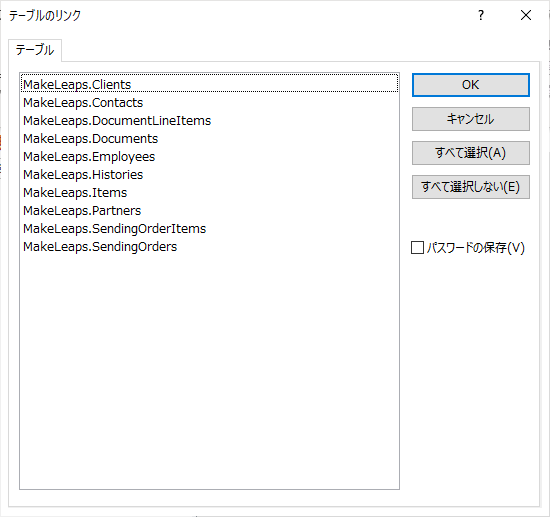Choose MakeLeaps.Histories table
Image resolution: width=550 pixels, height=517 pixels.
(209, 175)
